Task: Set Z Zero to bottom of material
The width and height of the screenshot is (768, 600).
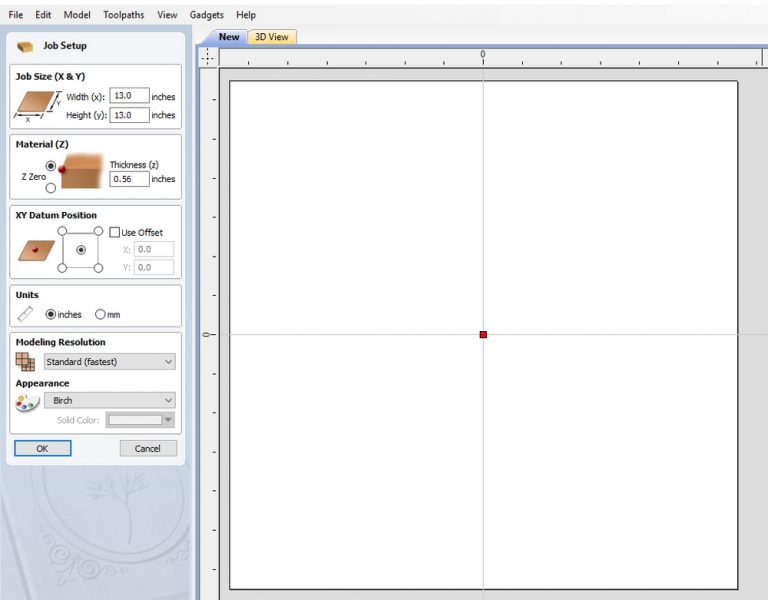Action: [51, 187]
